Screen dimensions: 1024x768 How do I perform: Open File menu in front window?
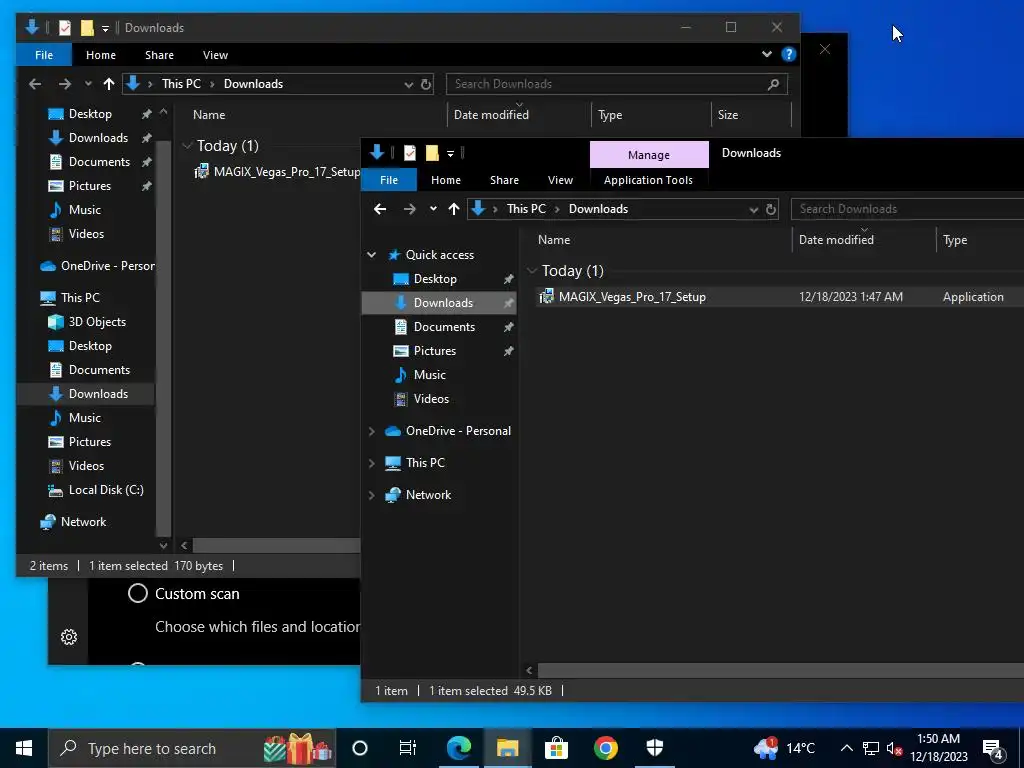(x=389, y=180)
